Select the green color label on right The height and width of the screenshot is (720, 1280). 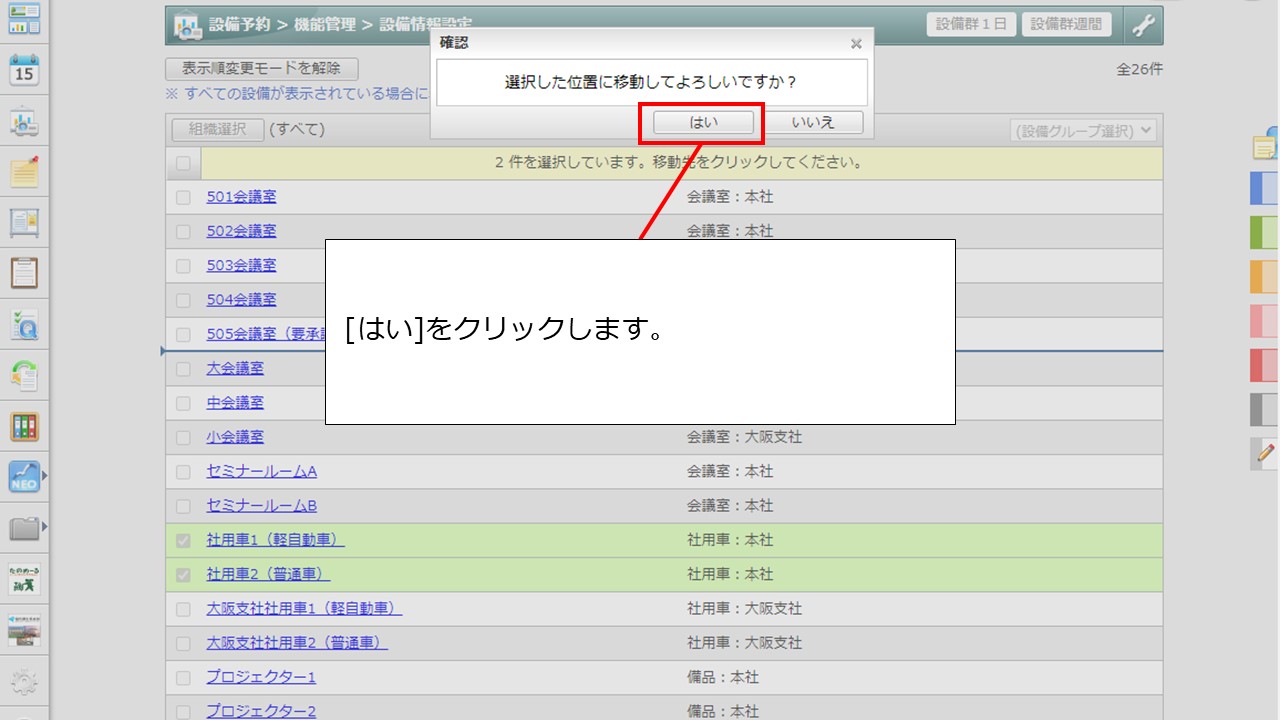[x=1265, y=233]
